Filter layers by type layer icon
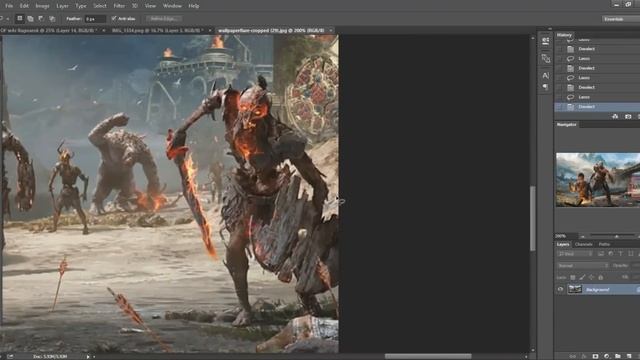The height and width of the screenshot is (360, 640). click(x=620, y=254)
